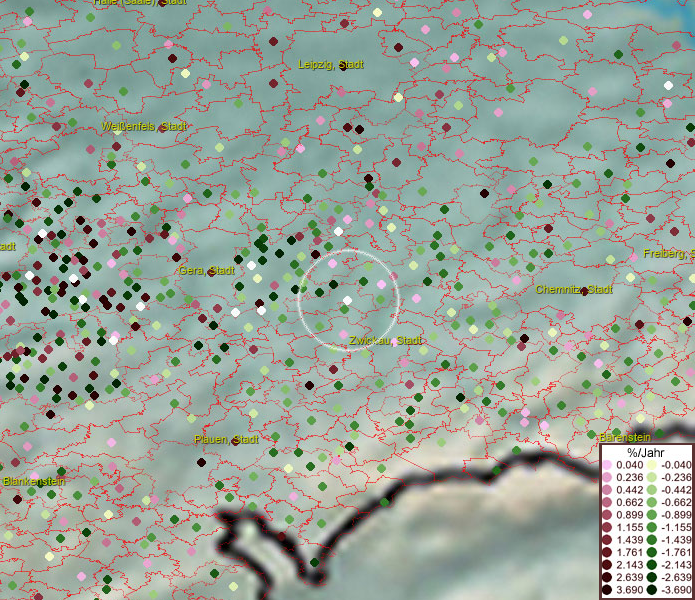
Task: Pick the -1.155 legend swatch
Action: coord(652,527)
